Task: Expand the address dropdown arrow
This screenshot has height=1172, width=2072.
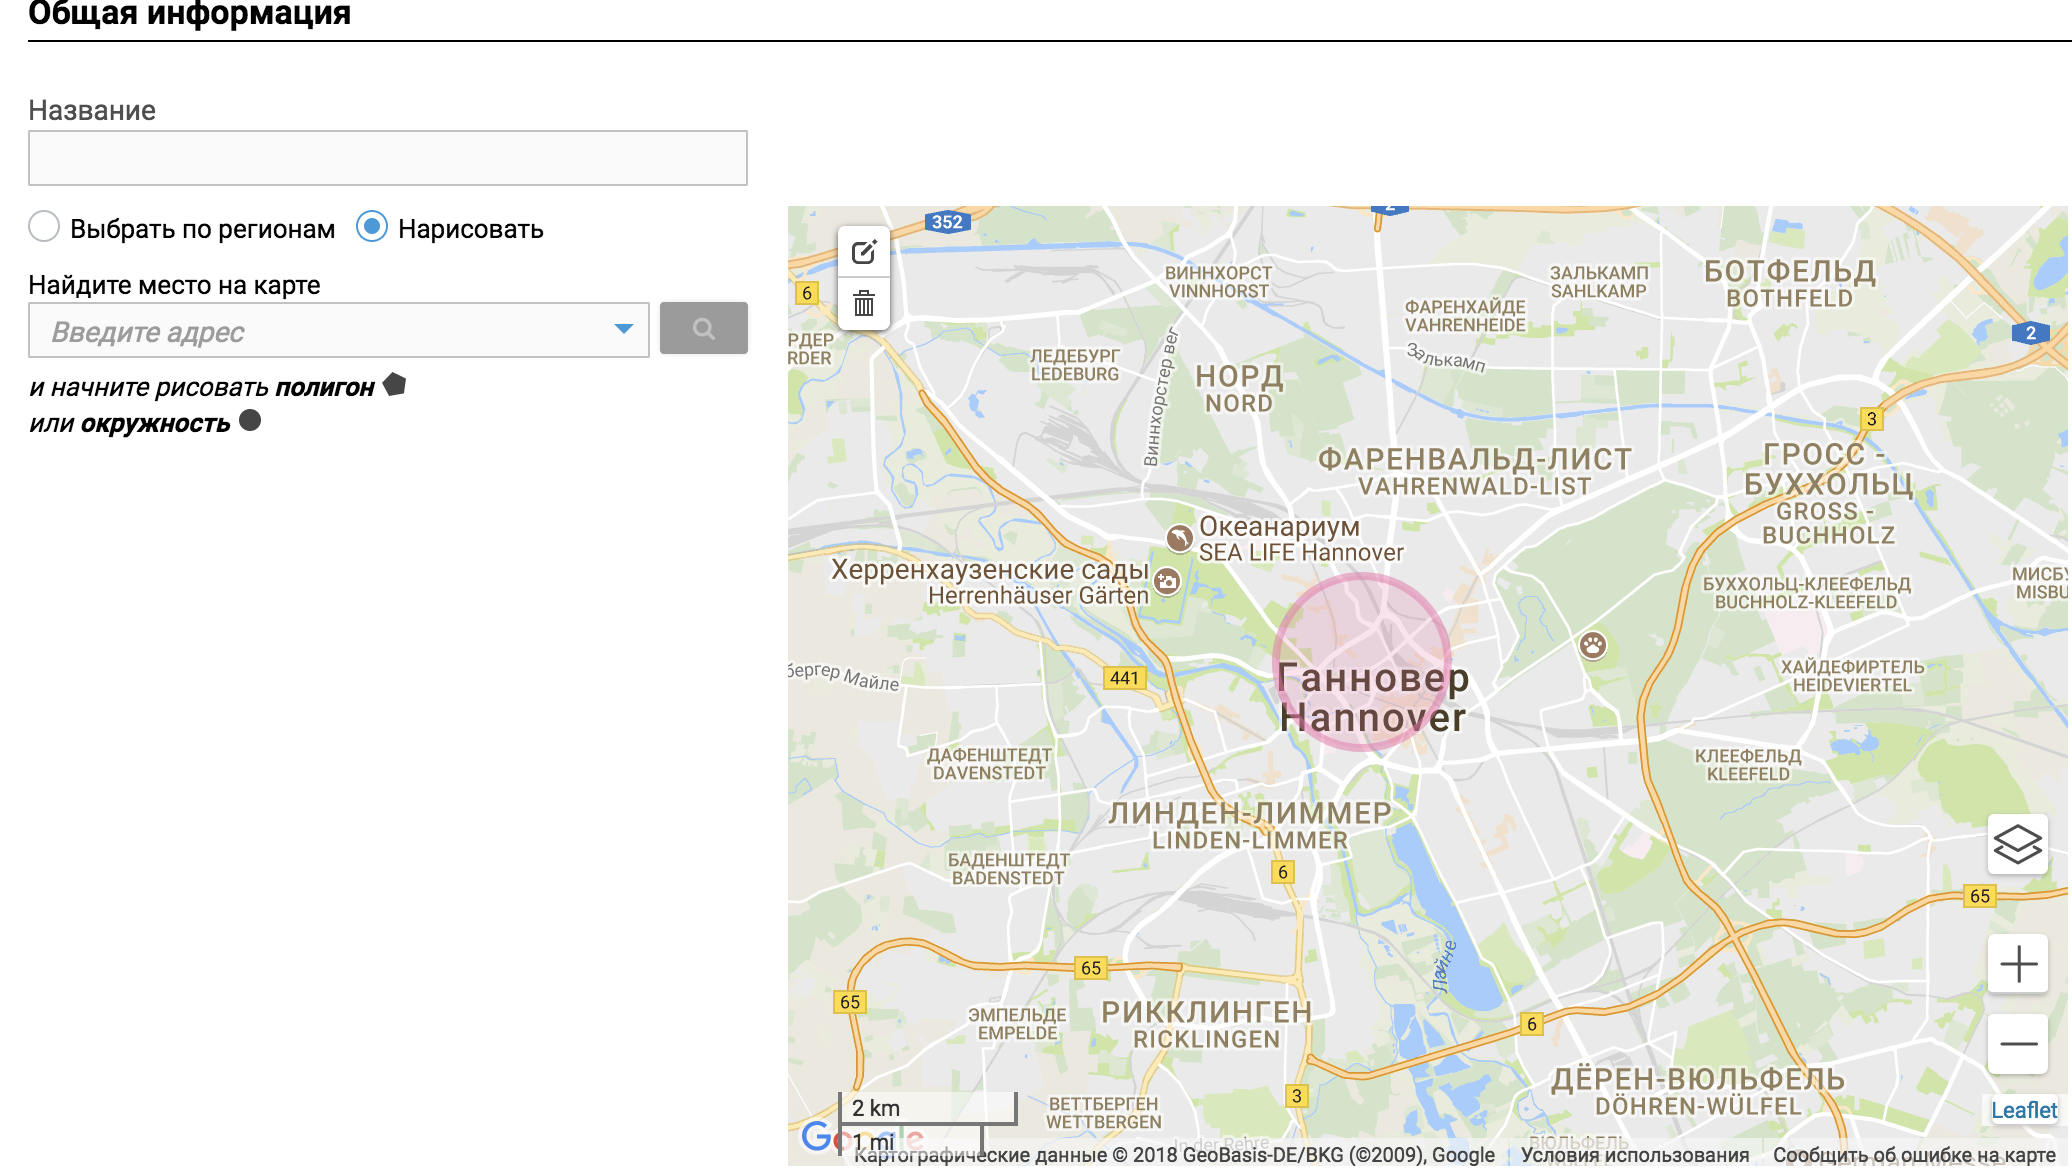Action: [x=624, y=329]
